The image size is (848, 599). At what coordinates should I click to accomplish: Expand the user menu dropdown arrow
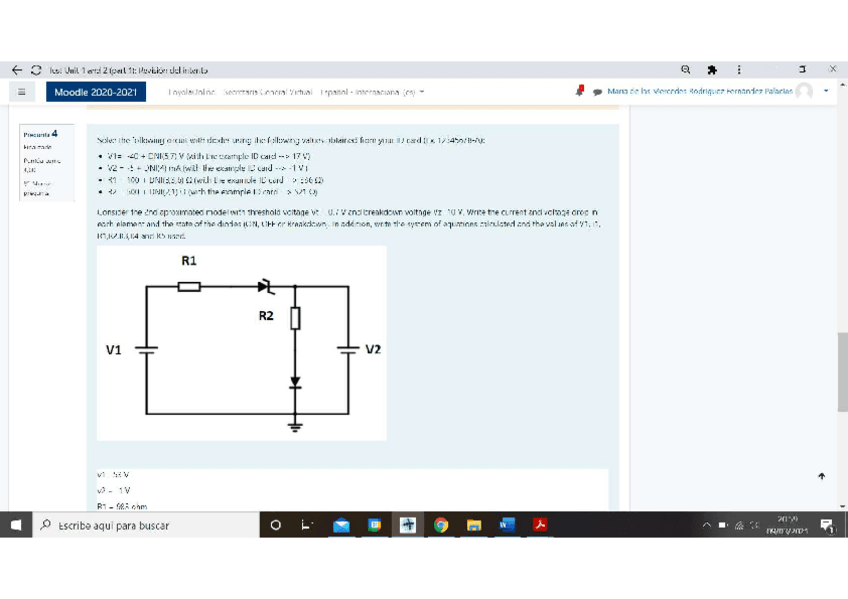coord(826,91)
